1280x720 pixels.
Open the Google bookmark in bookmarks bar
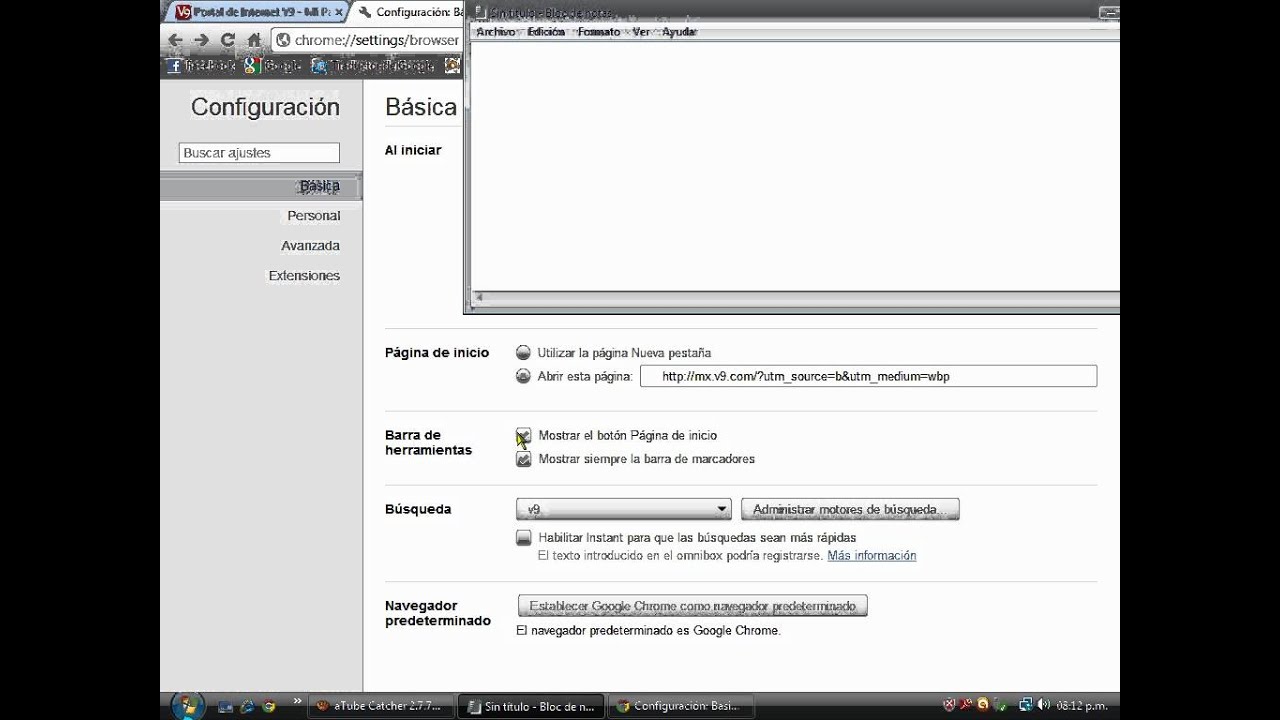[274, 66]
